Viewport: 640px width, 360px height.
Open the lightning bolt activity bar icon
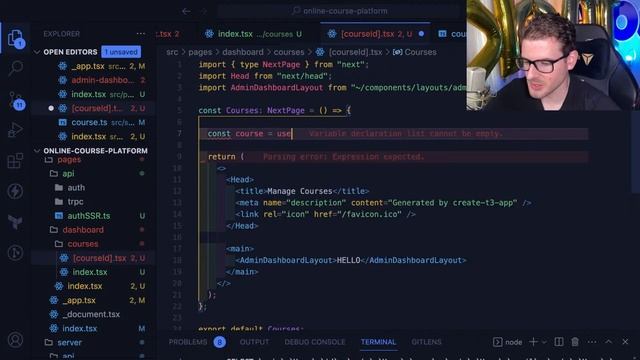(x=16, y=191)
